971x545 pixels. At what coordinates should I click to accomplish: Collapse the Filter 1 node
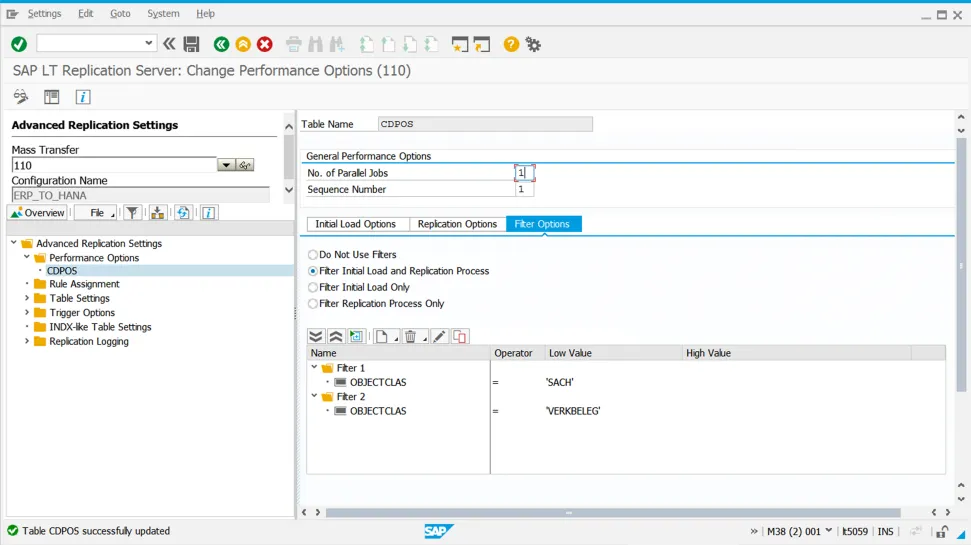(314, 368)
